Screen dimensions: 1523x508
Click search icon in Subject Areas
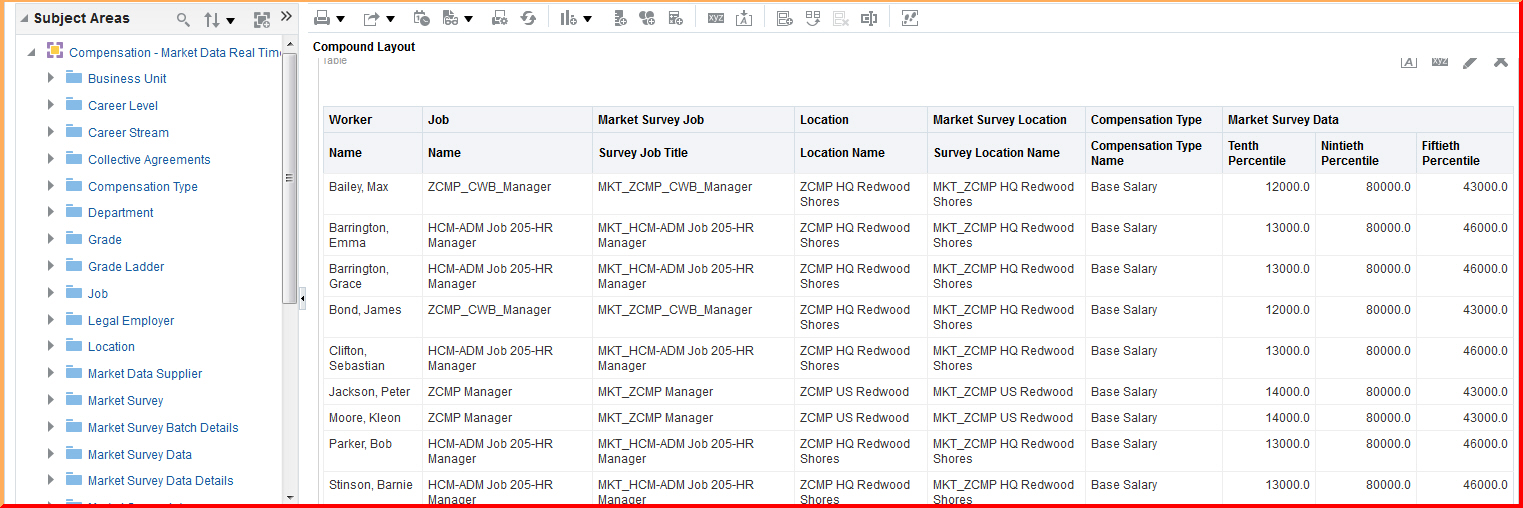tap(182, 19)
